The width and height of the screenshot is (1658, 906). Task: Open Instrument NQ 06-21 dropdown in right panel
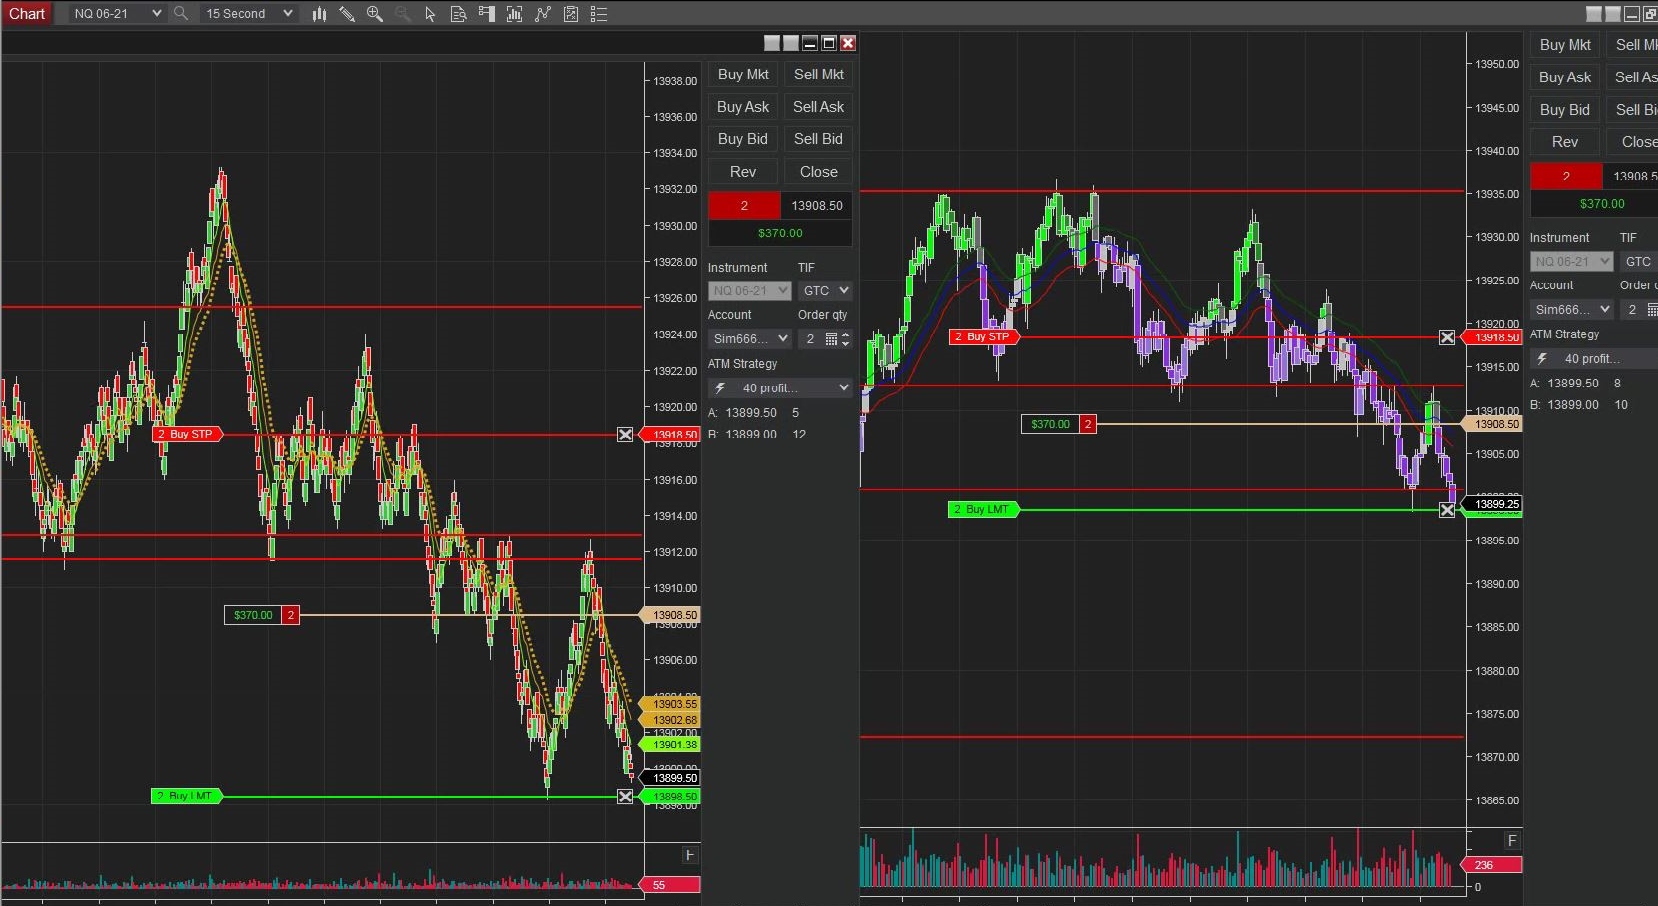click(x=1572, y=262)
